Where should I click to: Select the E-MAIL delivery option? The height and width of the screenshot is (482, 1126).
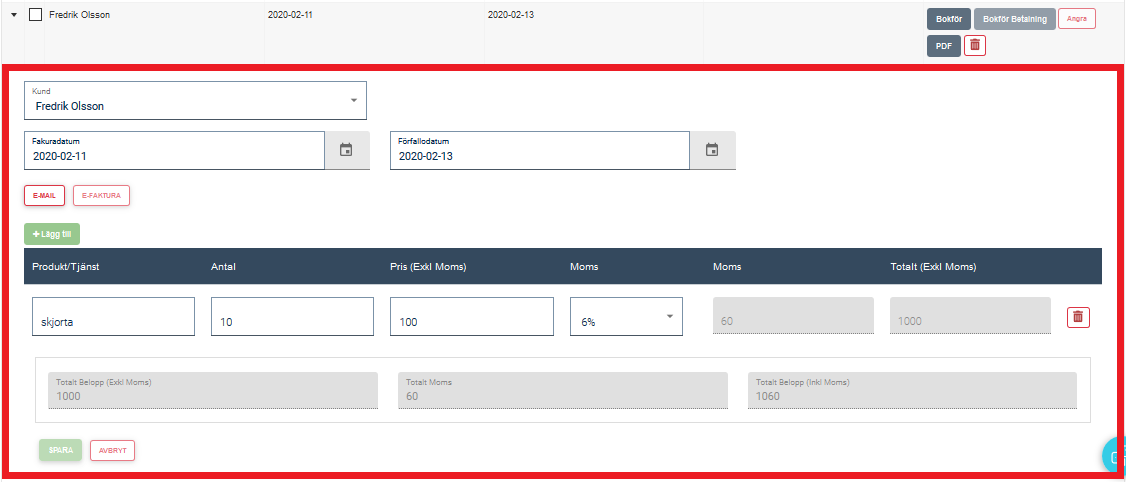tap(43, 195)
